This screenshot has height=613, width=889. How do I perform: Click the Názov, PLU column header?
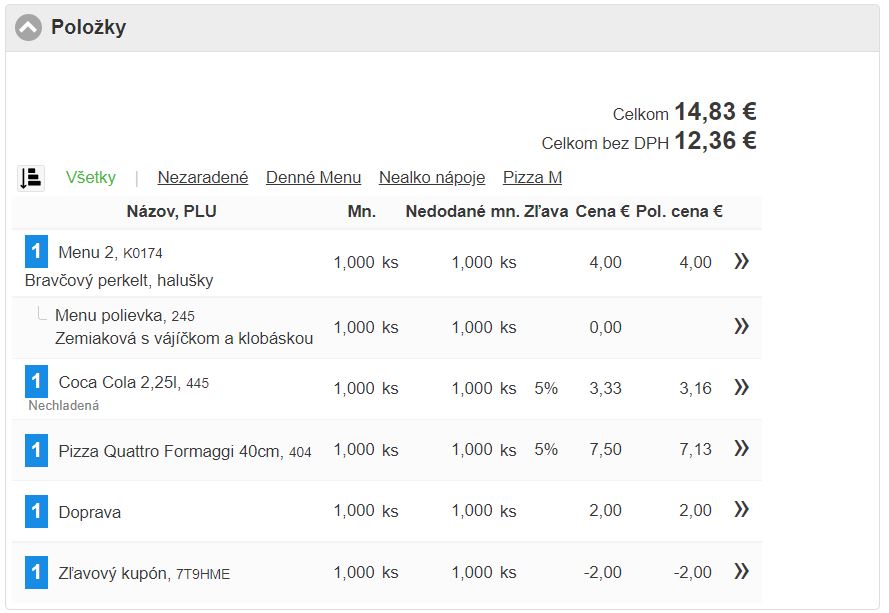tap(171, 212)
